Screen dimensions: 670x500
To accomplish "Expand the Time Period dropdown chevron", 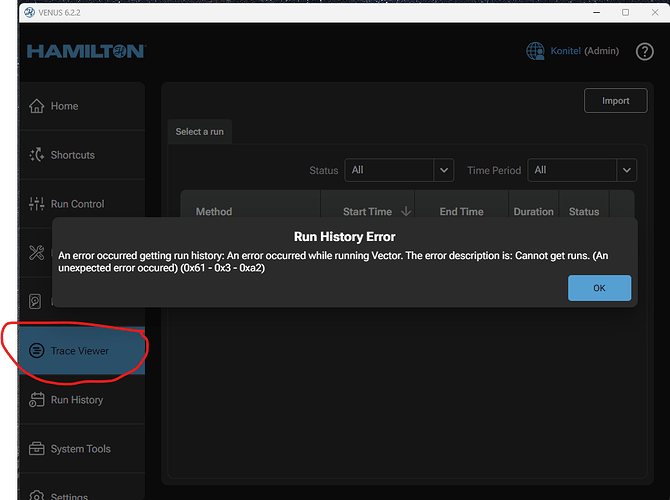I will coord(626,170).
